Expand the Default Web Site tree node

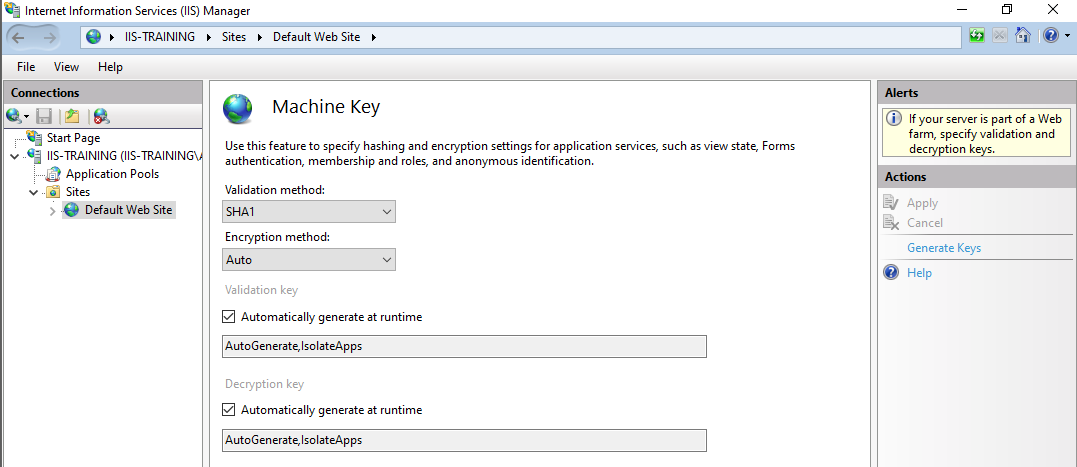click(x=52, y=210)
